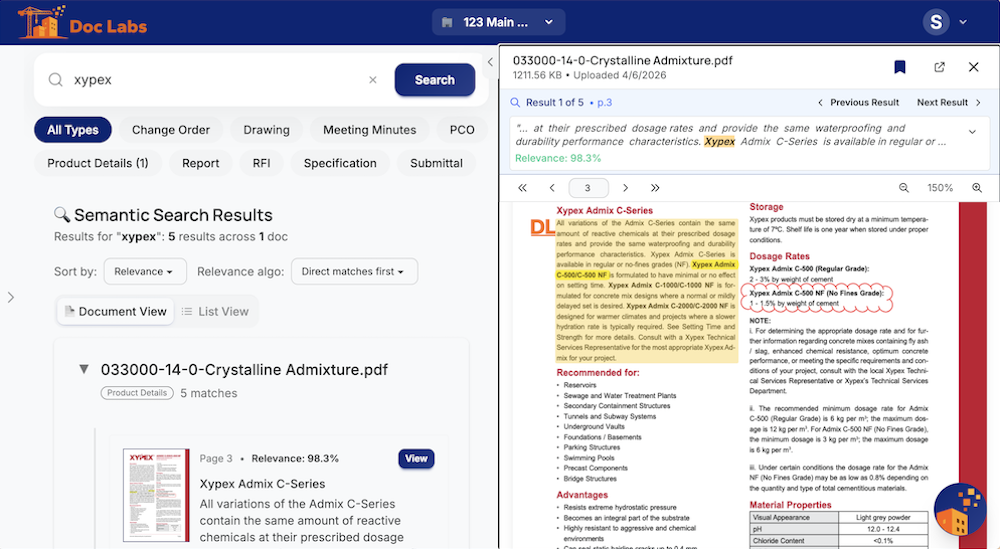The width and height of the screenshot is (1000, 549).
Task: Click the 'Storage' heading in PDF
Action: [767, 207]
